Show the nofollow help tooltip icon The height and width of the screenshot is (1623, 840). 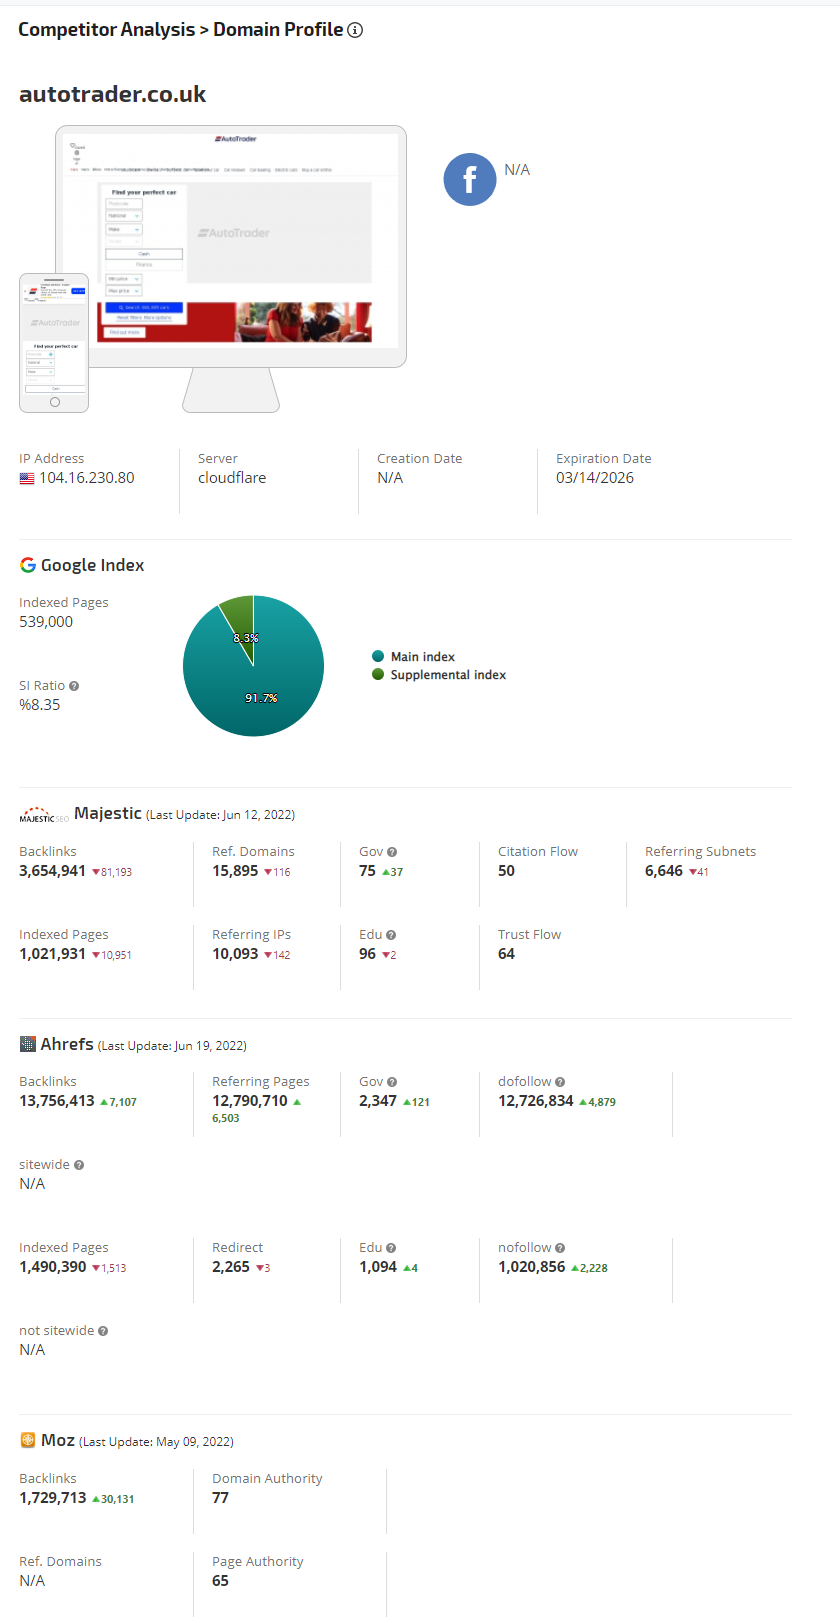tap(560, 1248)
